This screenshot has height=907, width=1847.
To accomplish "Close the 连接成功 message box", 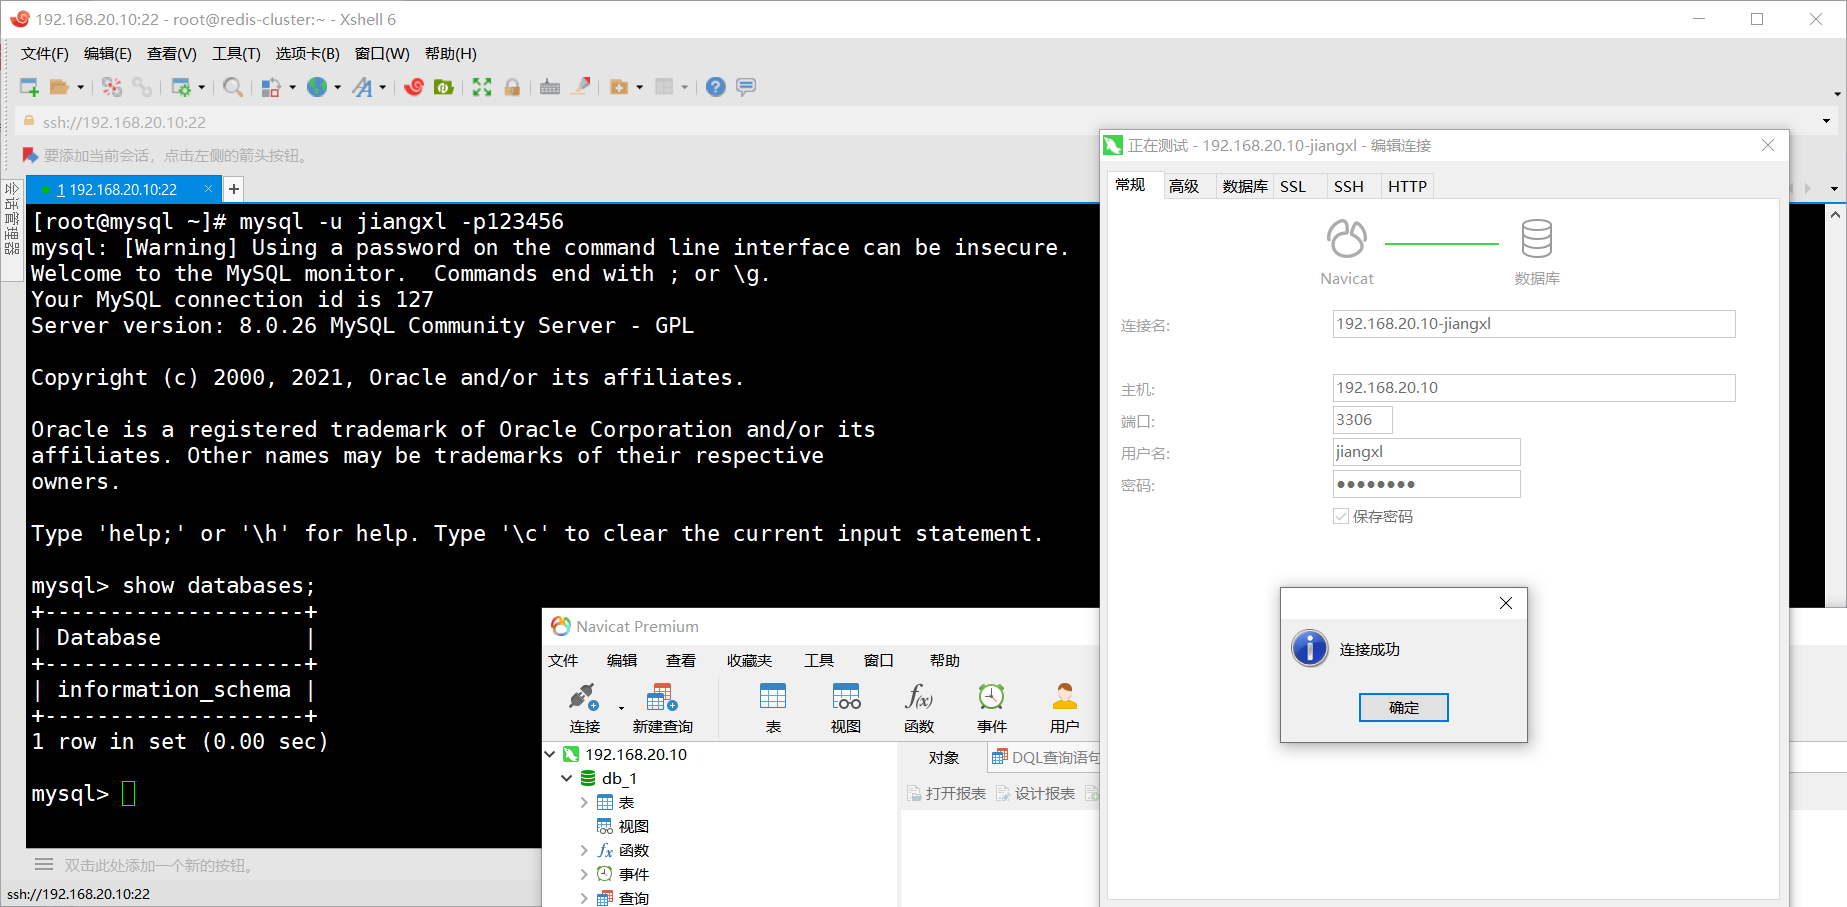I will click(1506, 603).
